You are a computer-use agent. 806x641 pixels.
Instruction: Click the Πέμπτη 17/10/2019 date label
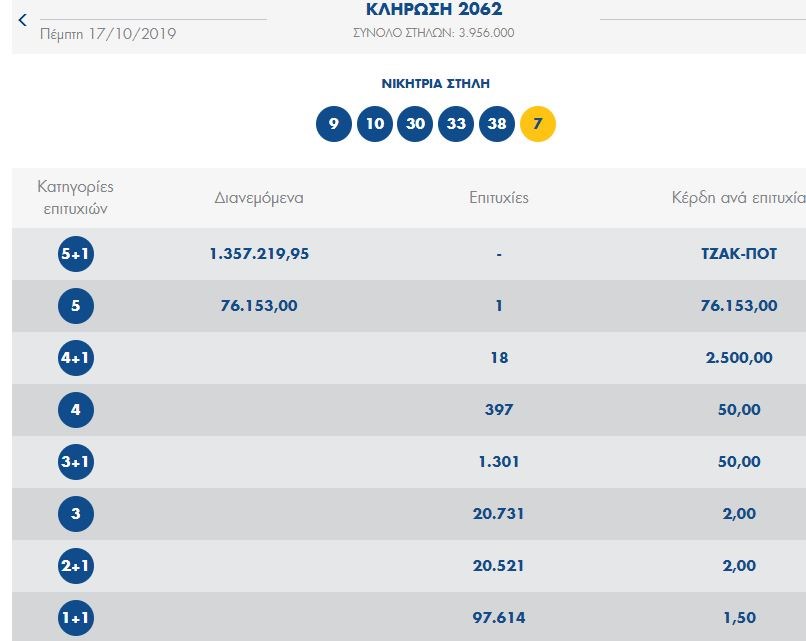pyautogui.click(x=108, y=34)
